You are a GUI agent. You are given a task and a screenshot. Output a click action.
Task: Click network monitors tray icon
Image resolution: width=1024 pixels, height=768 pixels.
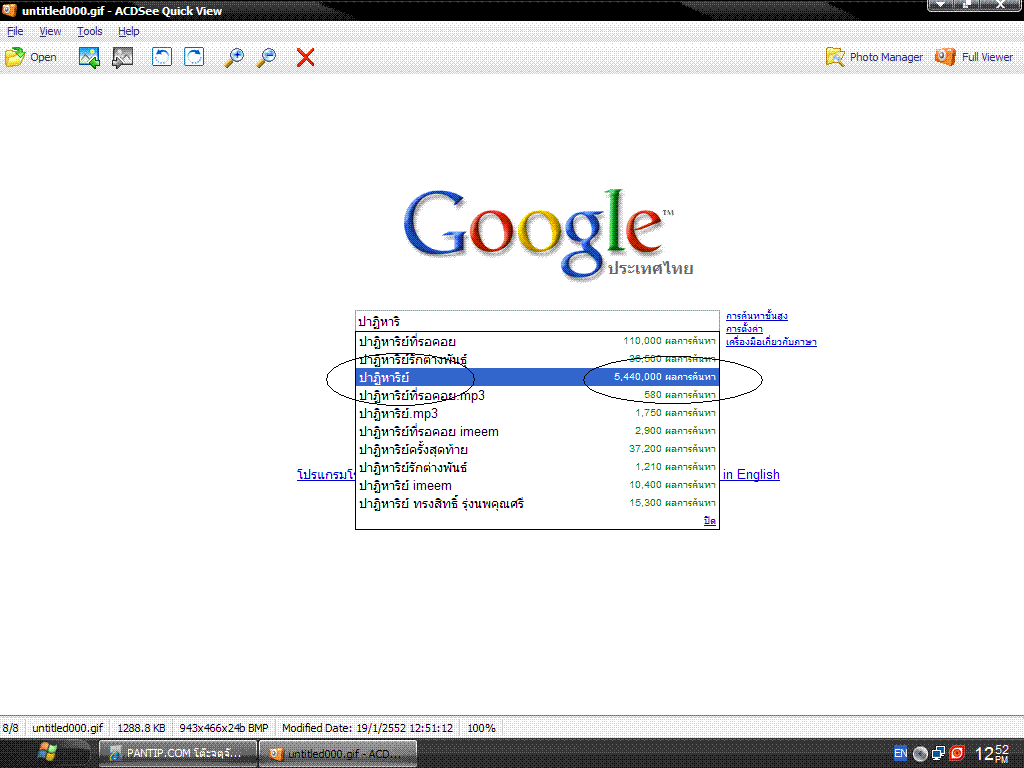point(938,754)
